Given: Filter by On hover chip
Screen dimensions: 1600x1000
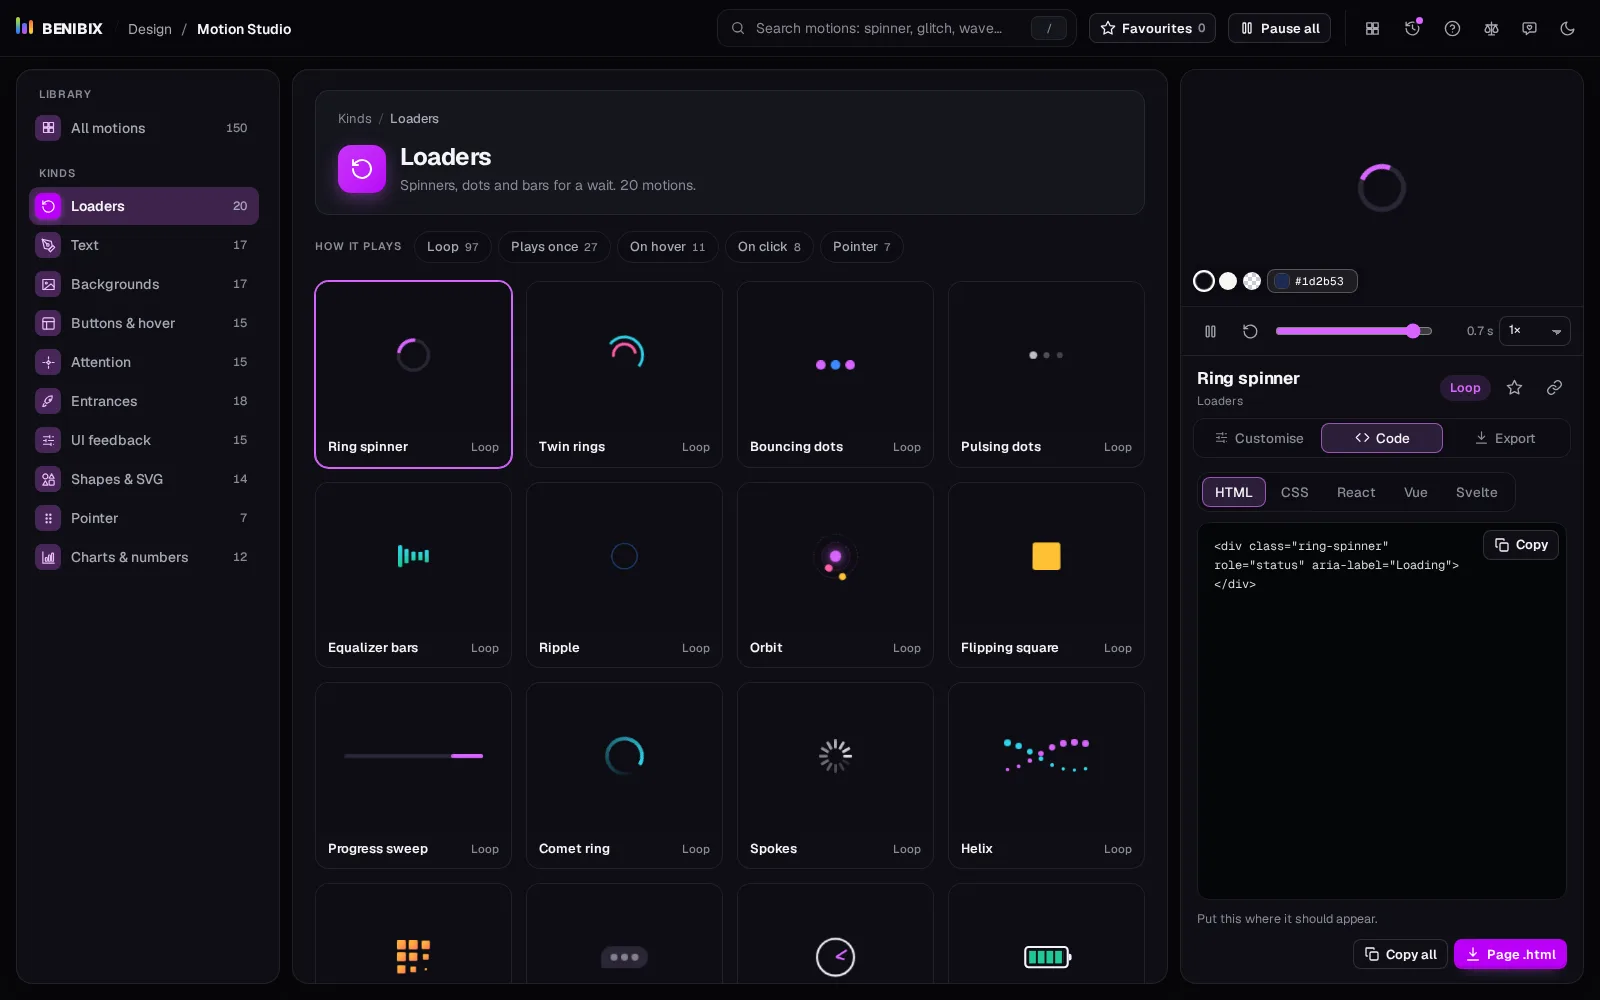Looking at the screenshot, I should [667, 247].
